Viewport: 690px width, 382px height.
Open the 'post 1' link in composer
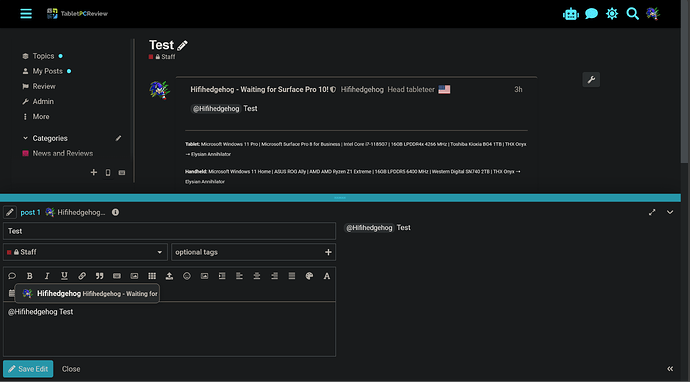point(30,212)
